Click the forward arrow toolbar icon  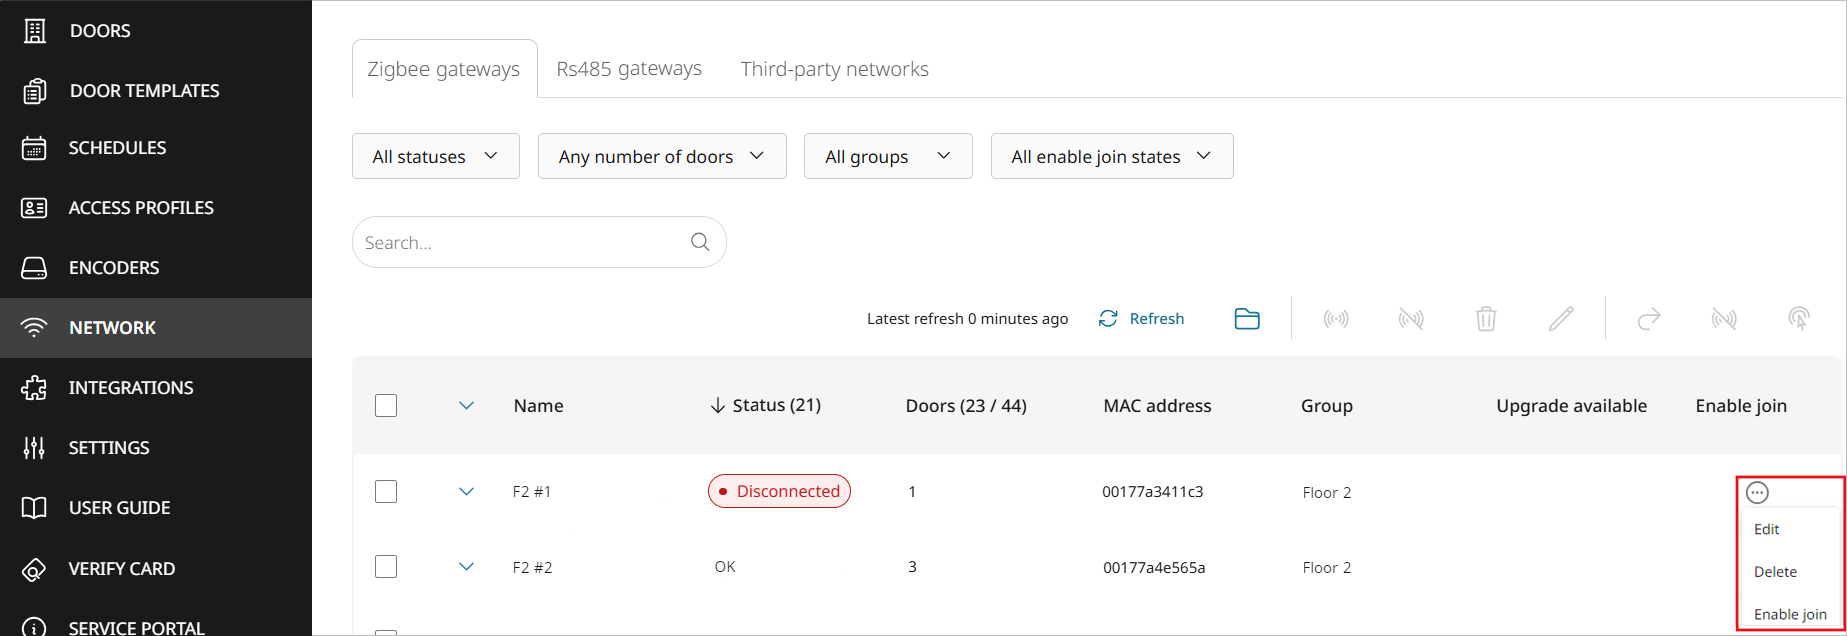coord(1649,319)
